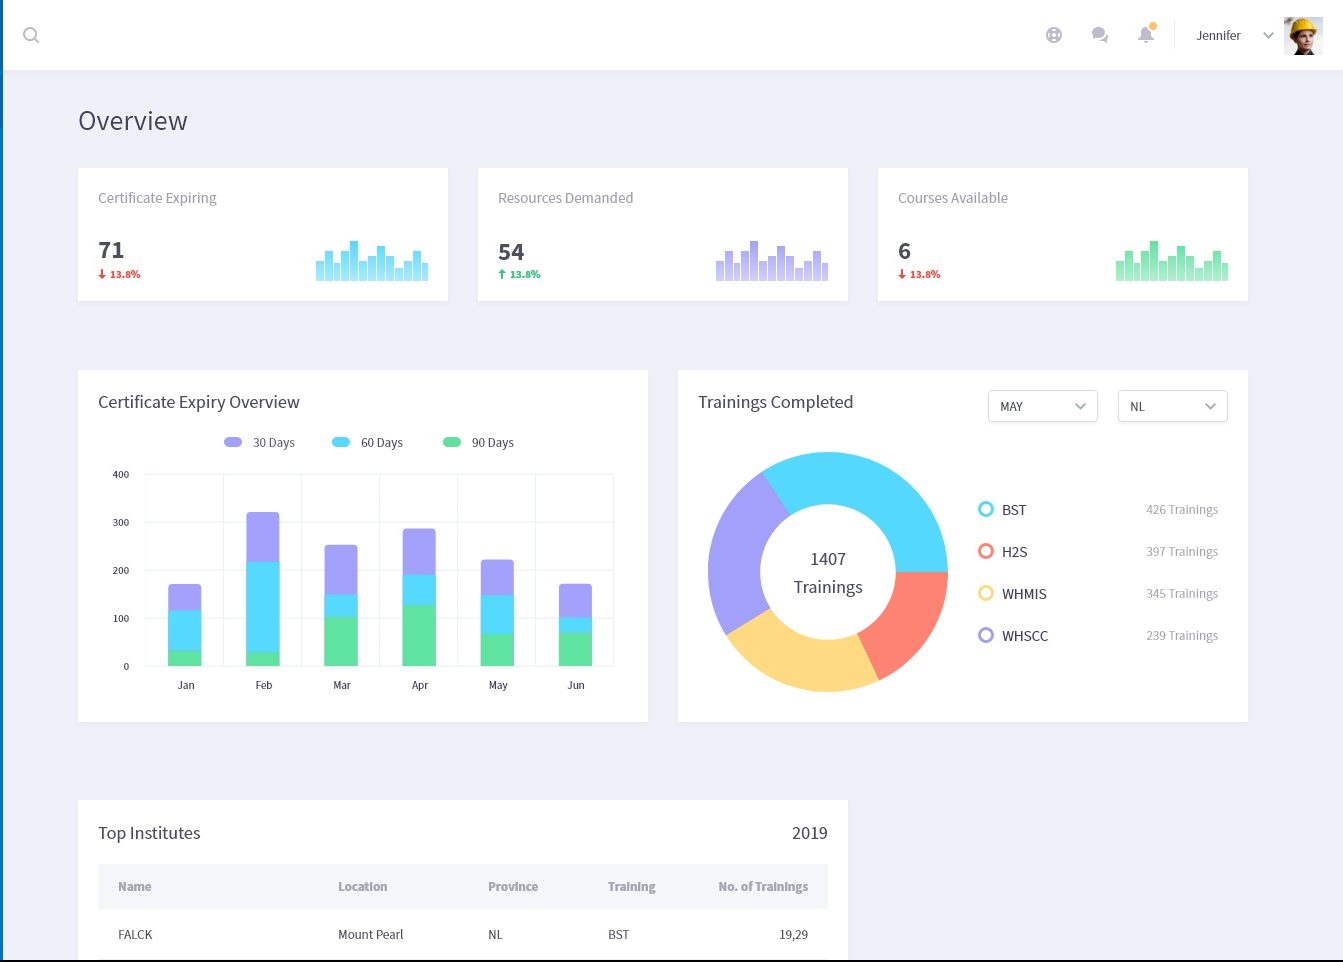
Task: Open the globe/support icon in header
Action: 1054,35
